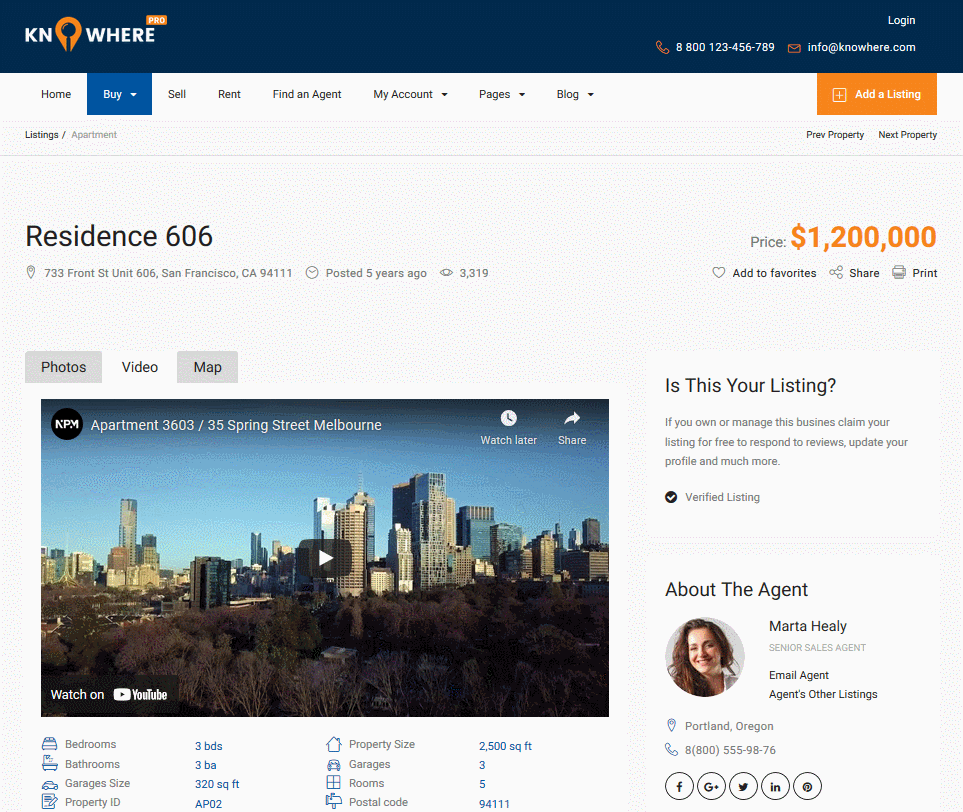This screenshot has width=963, height=812.
Task: Click Add a Listing button
Action: 876,94
